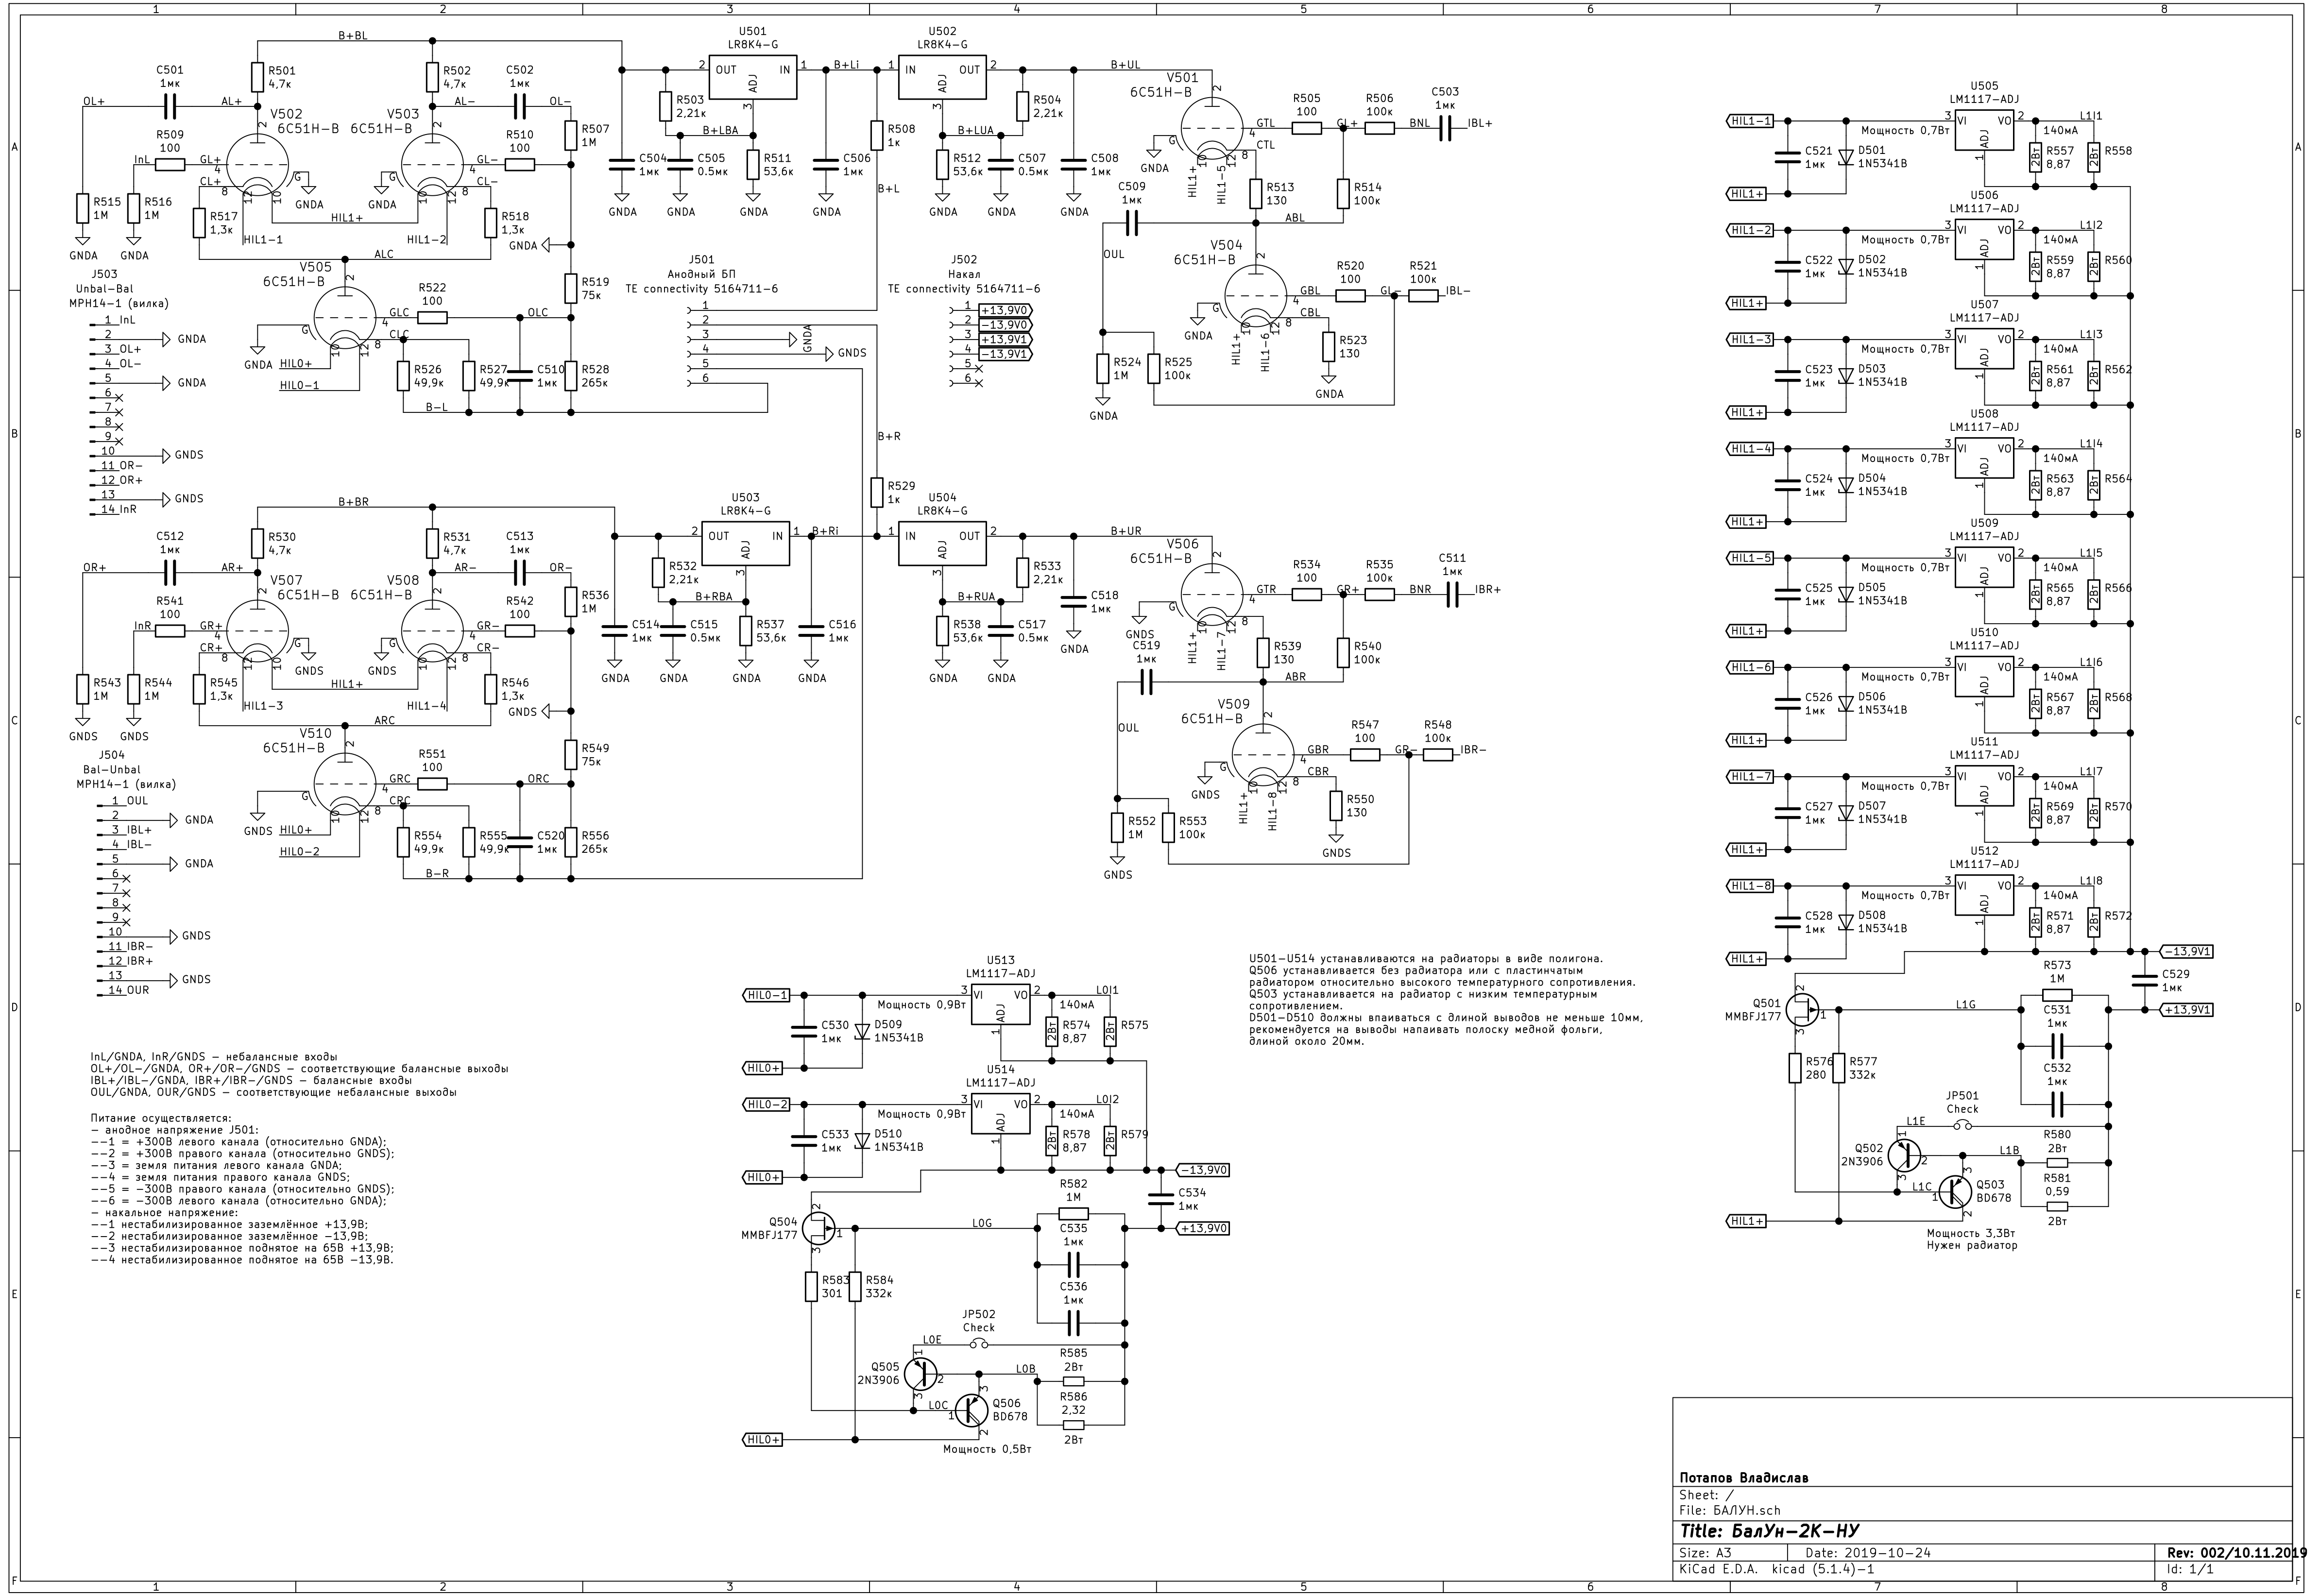Select the Q504 MMBFJ177 JFET symbol
Image resolution: width=2320 pixels, height=1596 pixels.
pyautogui.click(x=818, y=1228)
